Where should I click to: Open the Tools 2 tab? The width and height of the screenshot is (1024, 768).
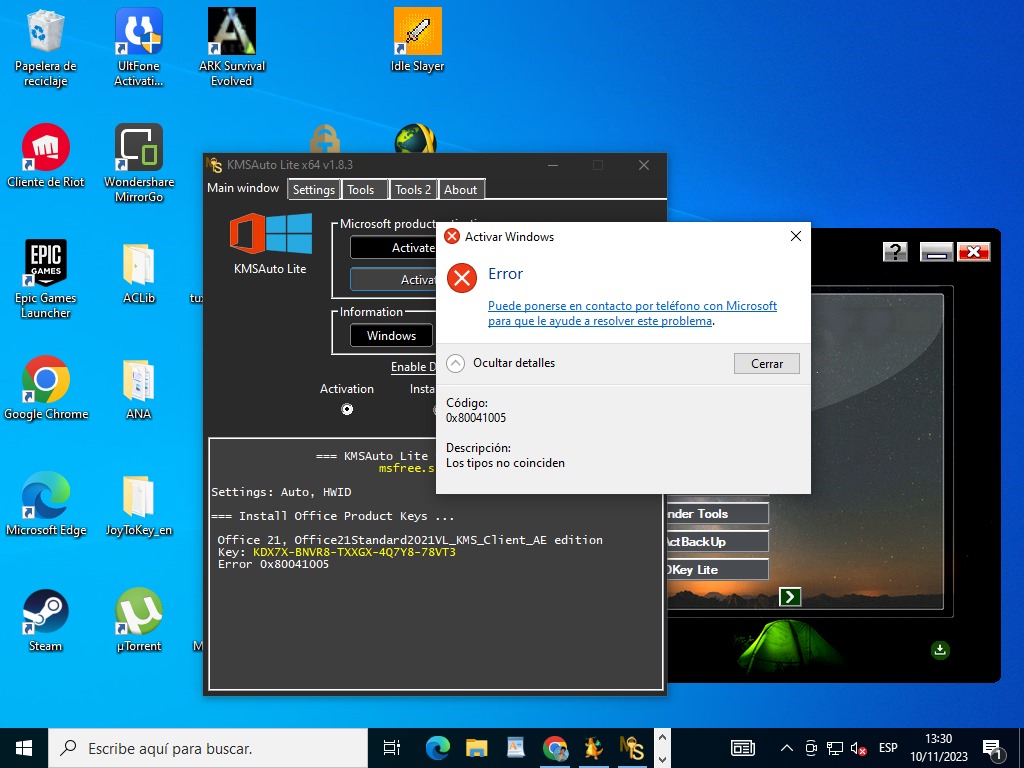[x=413, y=189]
